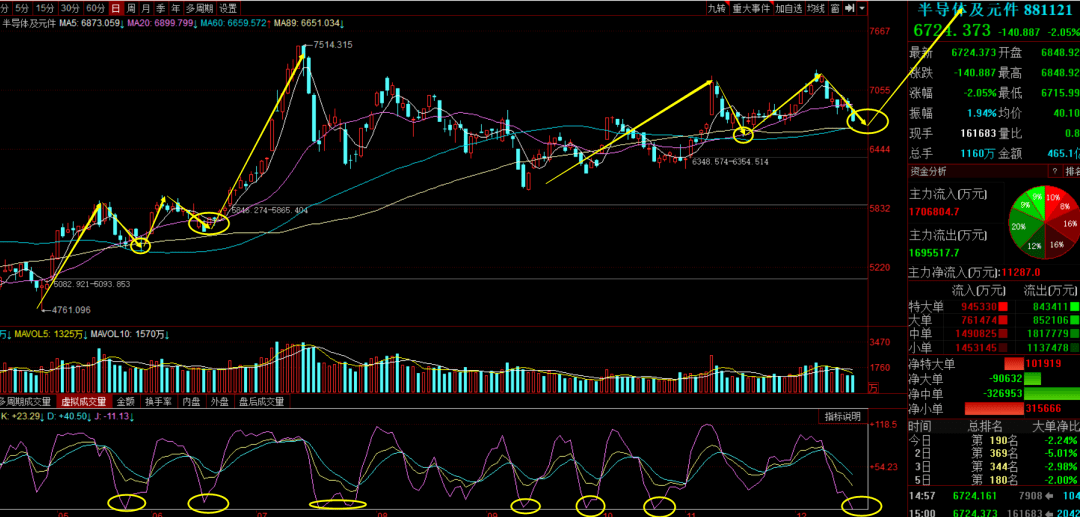
Task: Select the 换手率 tab
Action: click(x=158, y=401)
